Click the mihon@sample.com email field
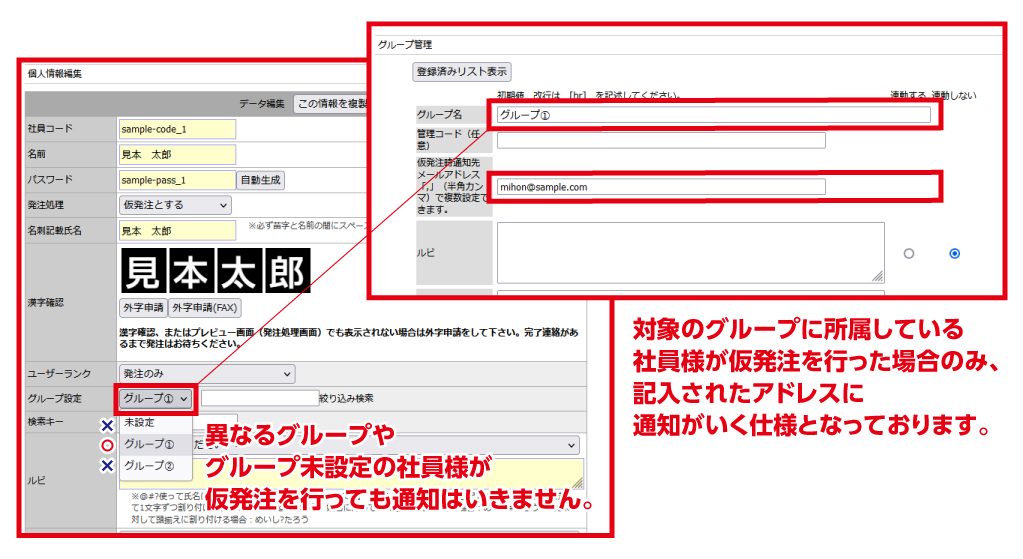The height and width of the screenshot is (559, 1023). pos(660,187)
